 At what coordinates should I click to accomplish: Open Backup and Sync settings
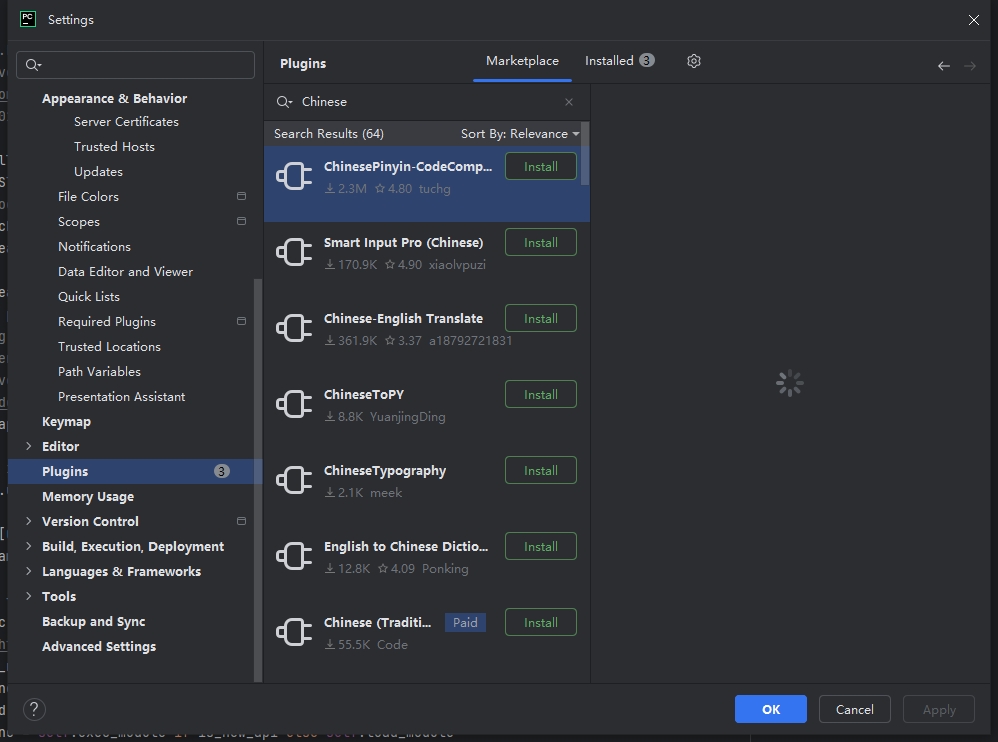pyautogui.click(x=94, y=621)
